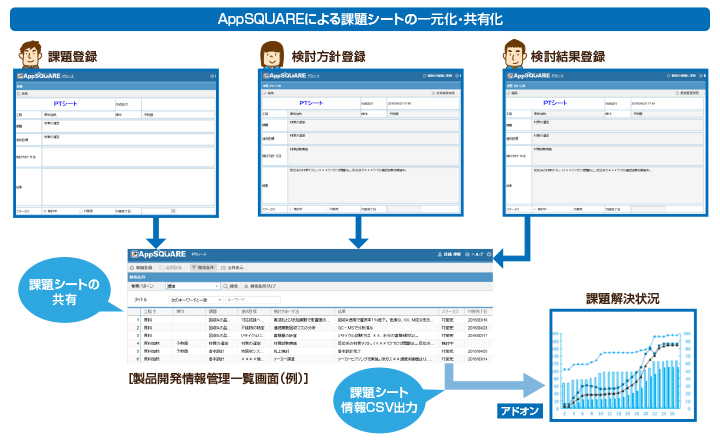Click the 課題シートの共有 bubble
The image size is (720, 440).
click(x=64, y=291)
